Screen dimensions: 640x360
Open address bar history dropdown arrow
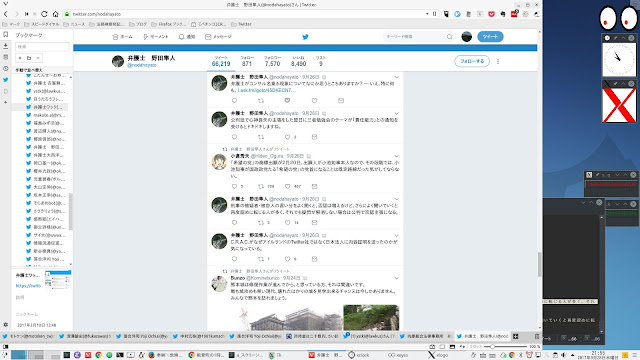pos(427,14)
